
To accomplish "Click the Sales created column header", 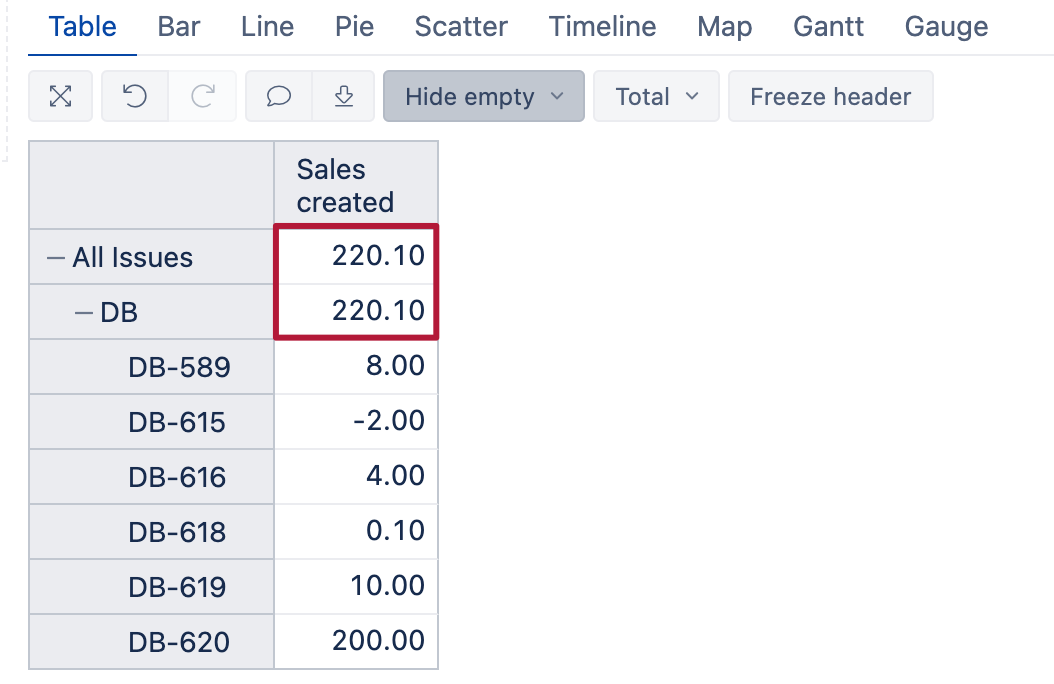I will click(345, 186).
